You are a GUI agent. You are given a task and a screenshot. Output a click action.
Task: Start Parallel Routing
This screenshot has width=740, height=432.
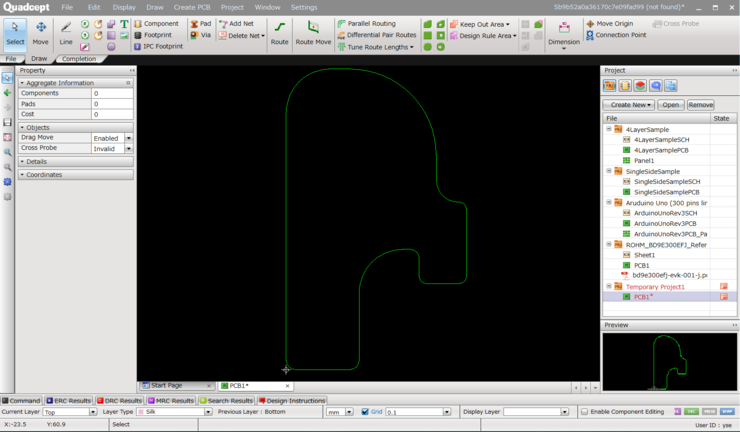click(x=367, y=24)
